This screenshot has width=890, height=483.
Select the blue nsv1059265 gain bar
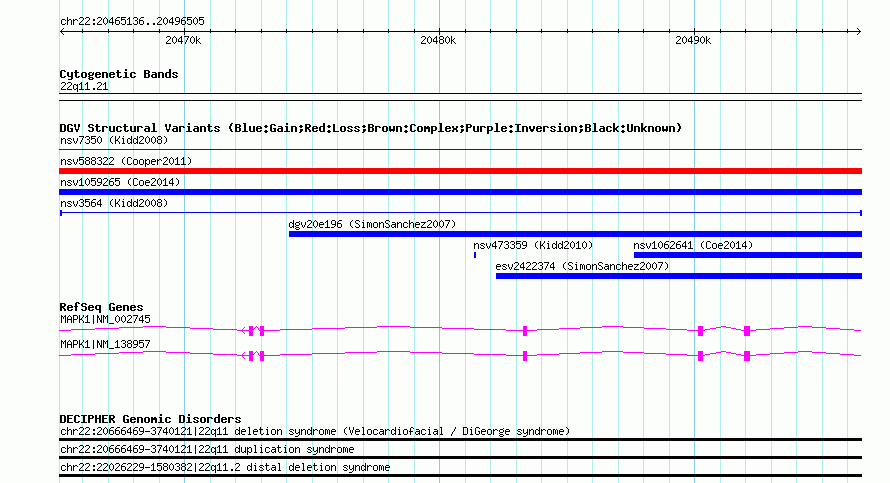pos(460,192)
